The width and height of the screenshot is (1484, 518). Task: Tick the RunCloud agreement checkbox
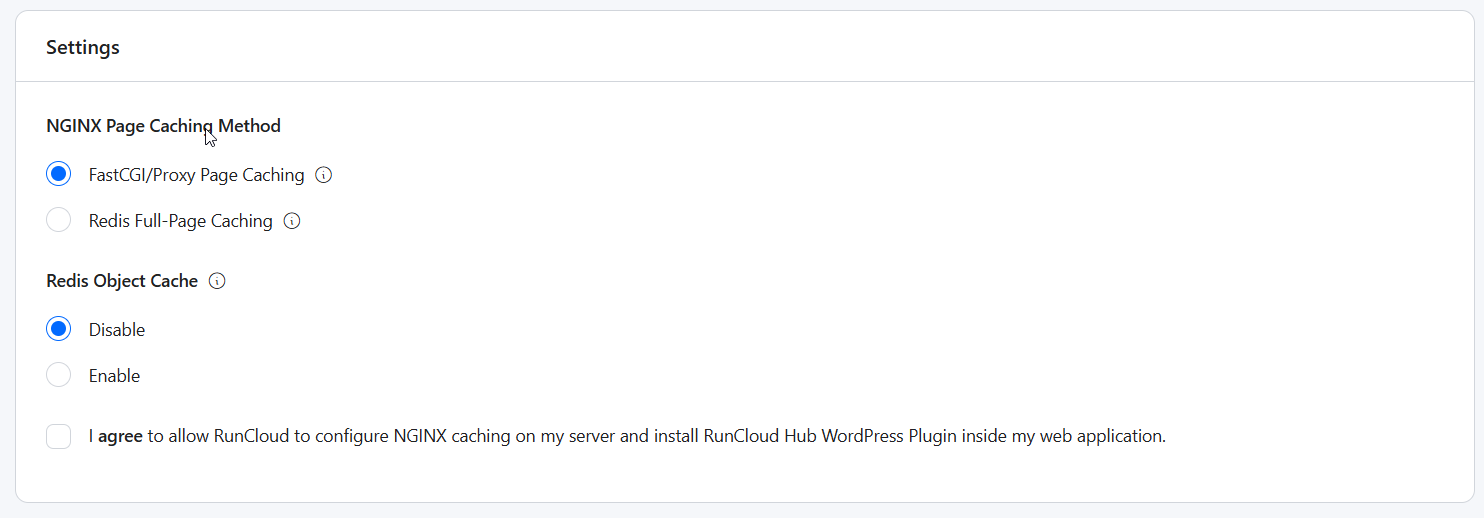(x=59, y=436)
